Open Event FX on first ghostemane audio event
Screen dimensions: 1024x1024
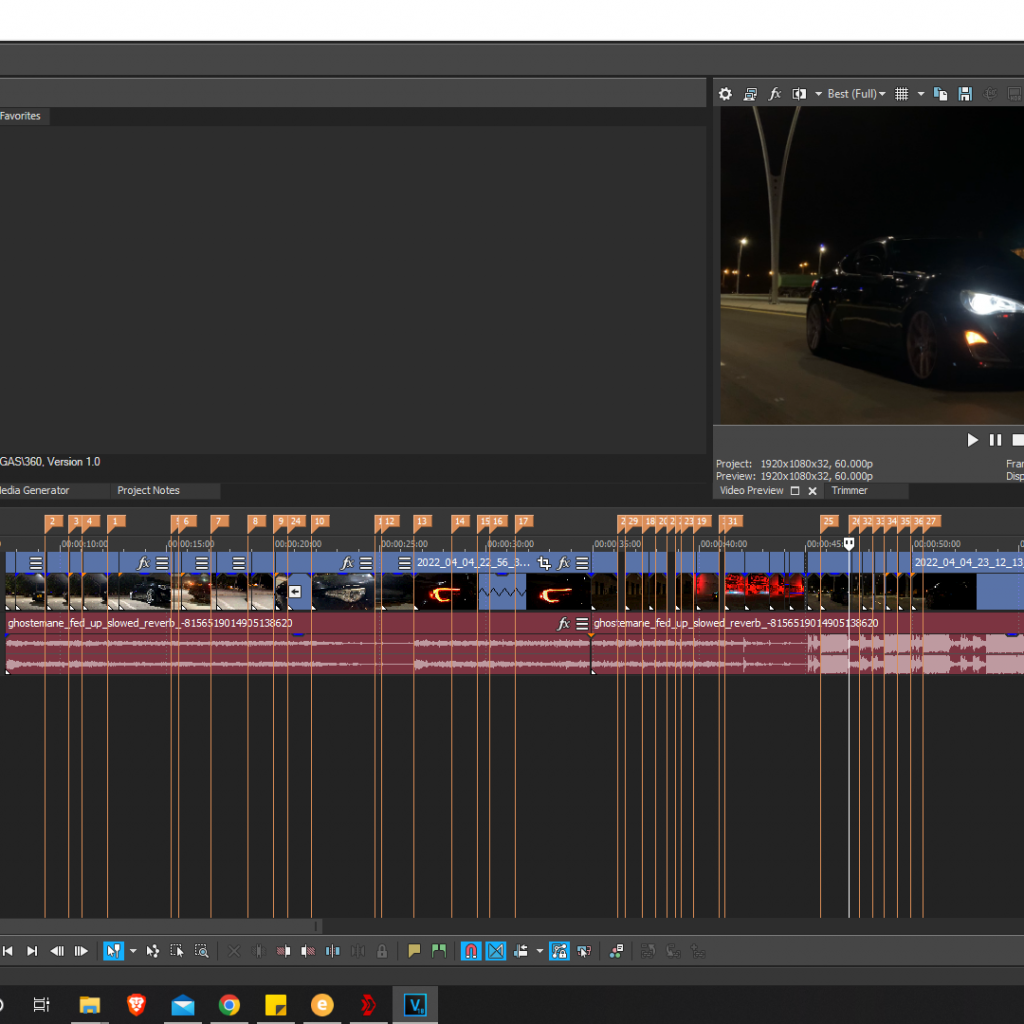564,623
